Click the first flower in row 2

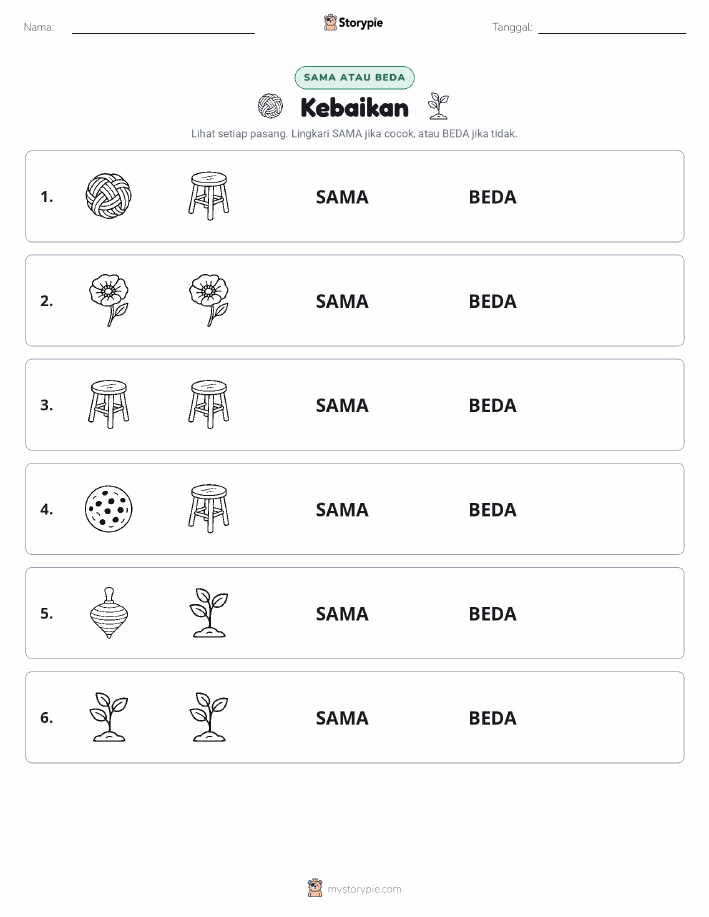109,300
